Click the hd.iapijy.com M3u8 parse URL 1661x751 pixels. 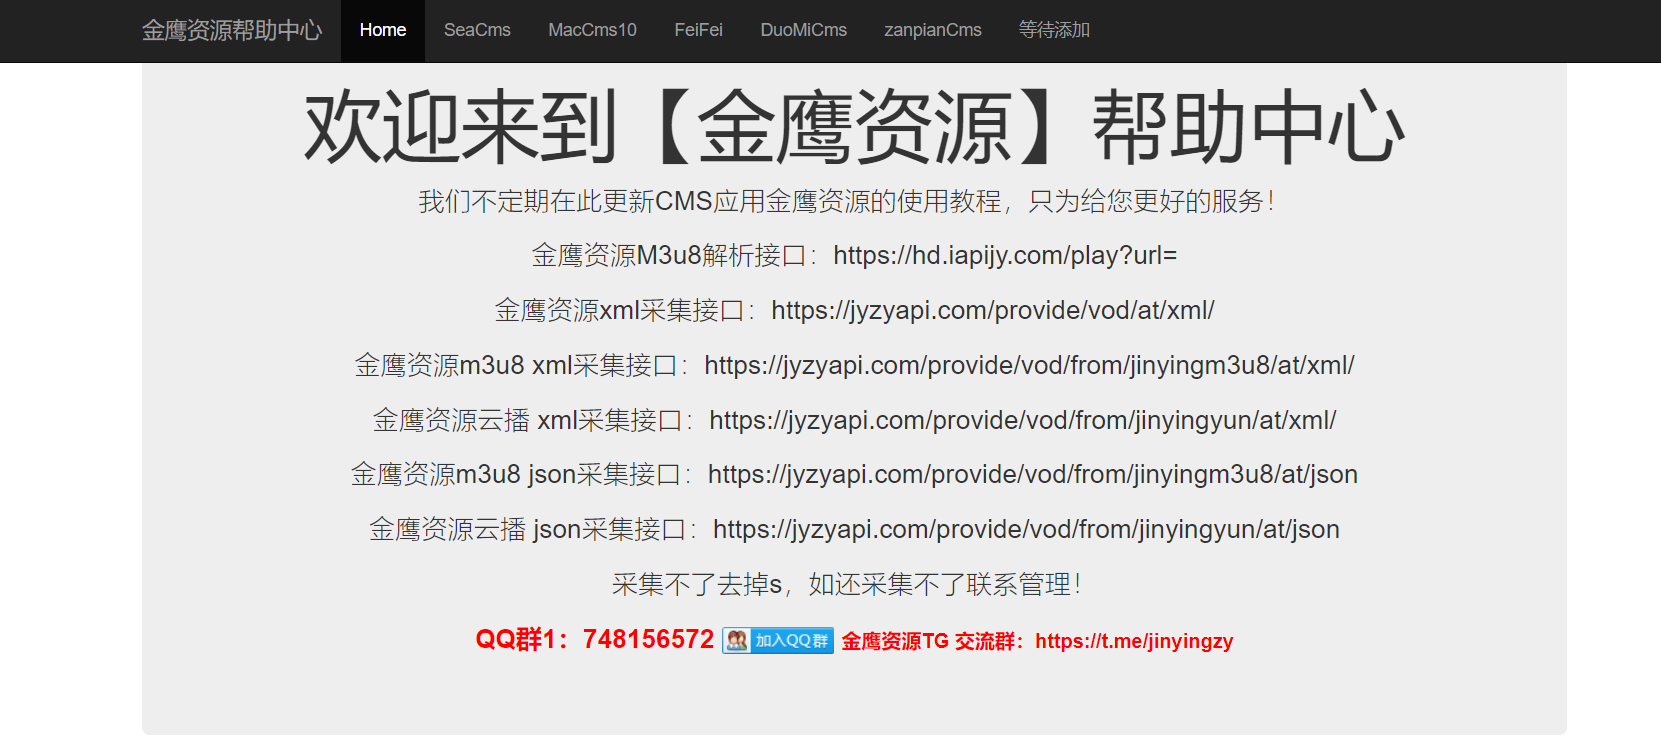(x=1004, y=256)
